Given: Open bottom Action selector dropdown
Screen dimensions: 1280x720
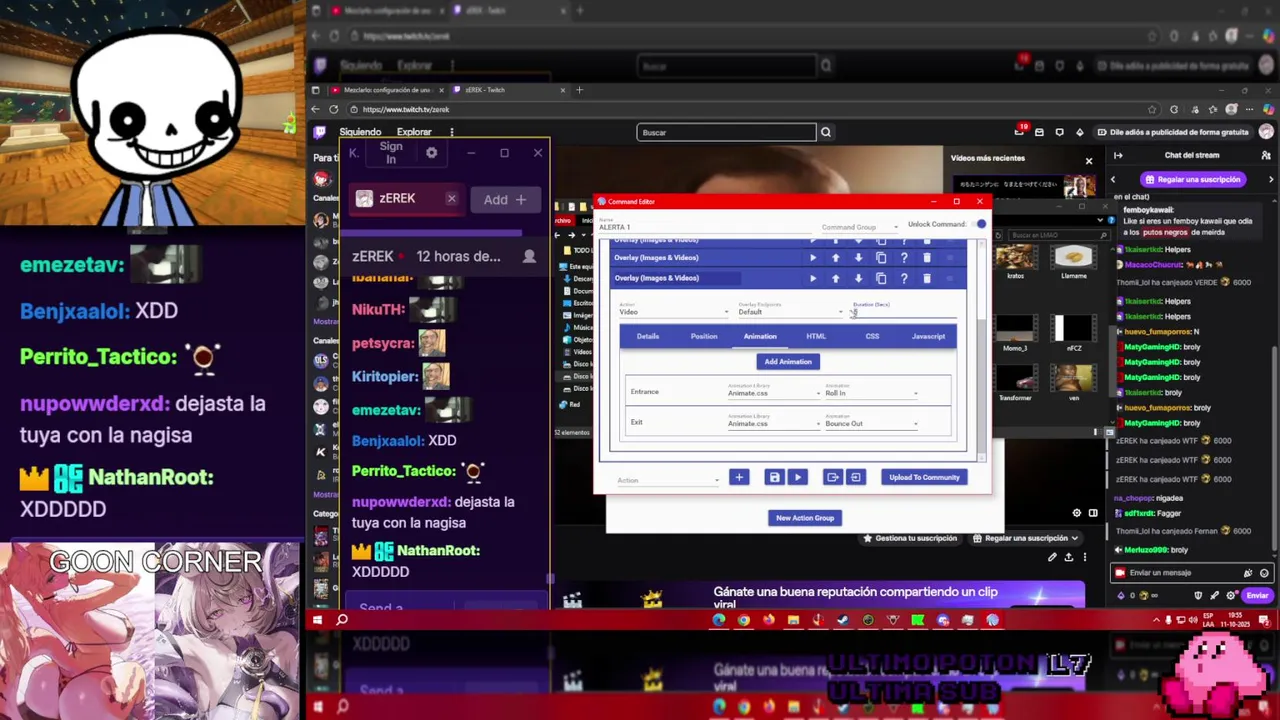Looking at the screenshot, I should tap(667, 480).
